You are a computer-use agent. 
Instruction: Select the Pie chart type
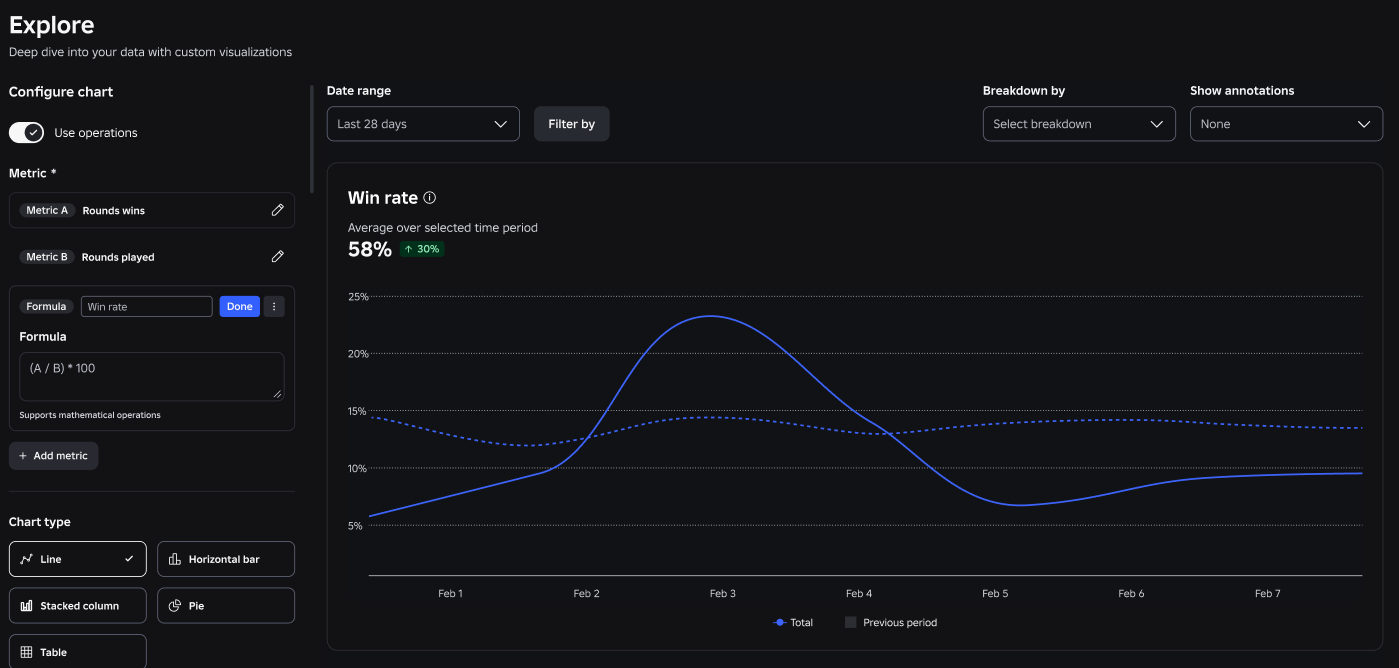coord(226,606)
